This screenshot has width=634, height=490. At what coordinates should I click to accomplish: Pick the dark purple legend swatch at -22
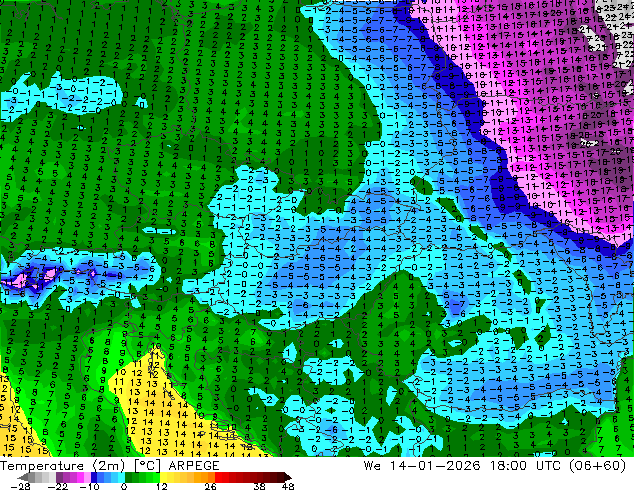point(59,477)
